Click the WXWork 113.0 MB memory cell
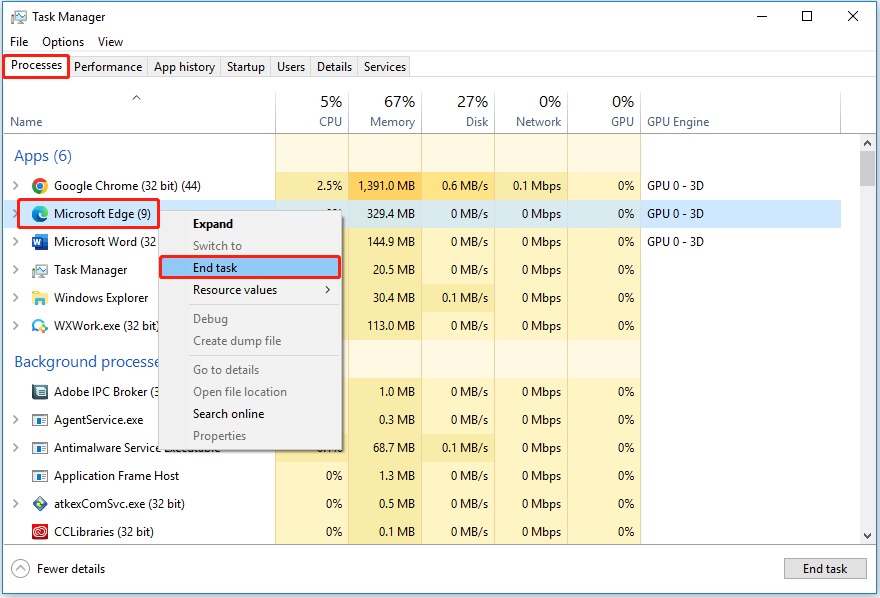Image resolution: width=880 pixels, height=598 pixels. point(385,326)
